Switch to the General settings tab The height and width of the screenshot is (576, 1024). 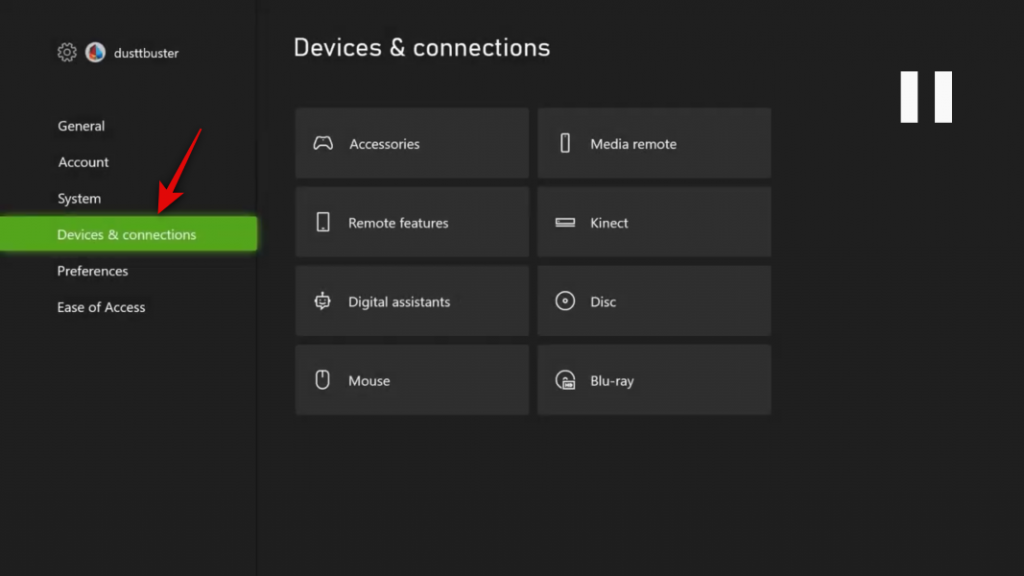80,126
